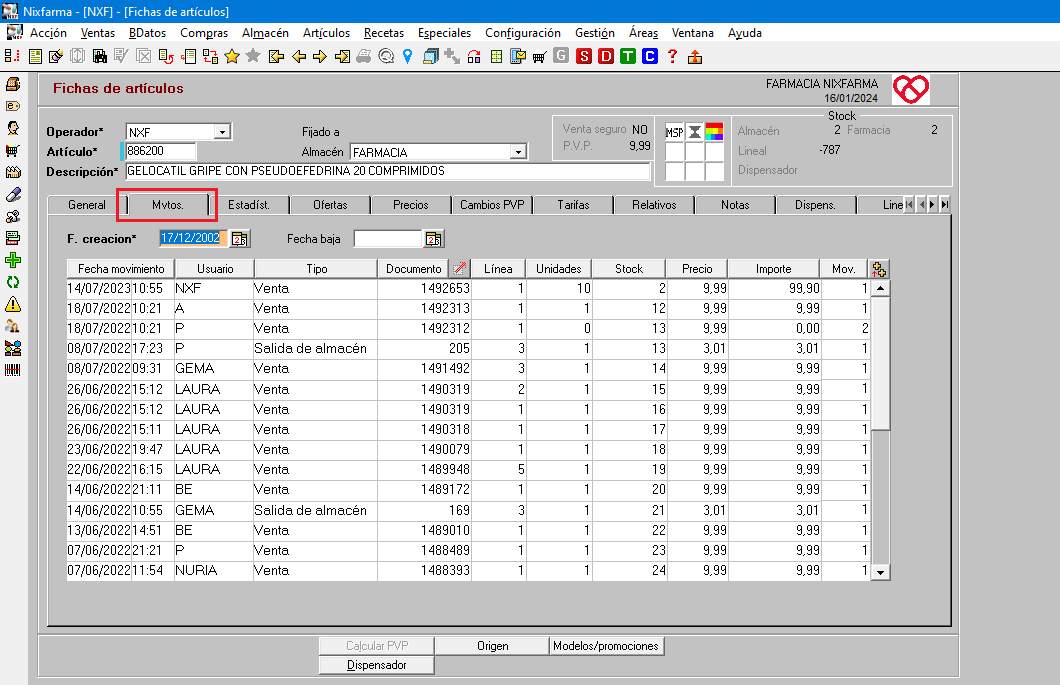Click the hourglass sigma indicator icon
The height and width of the screenshot is (685, 1060).
pos(694,132)
